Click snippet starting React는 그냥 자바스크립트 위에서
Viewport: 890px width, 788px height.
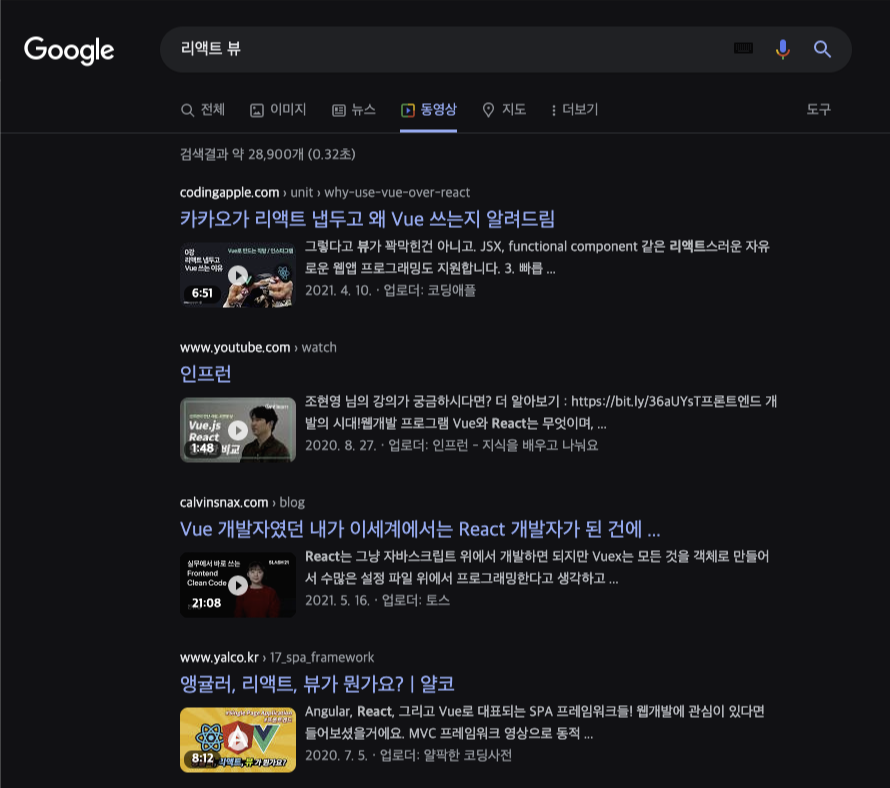(537, 567)
